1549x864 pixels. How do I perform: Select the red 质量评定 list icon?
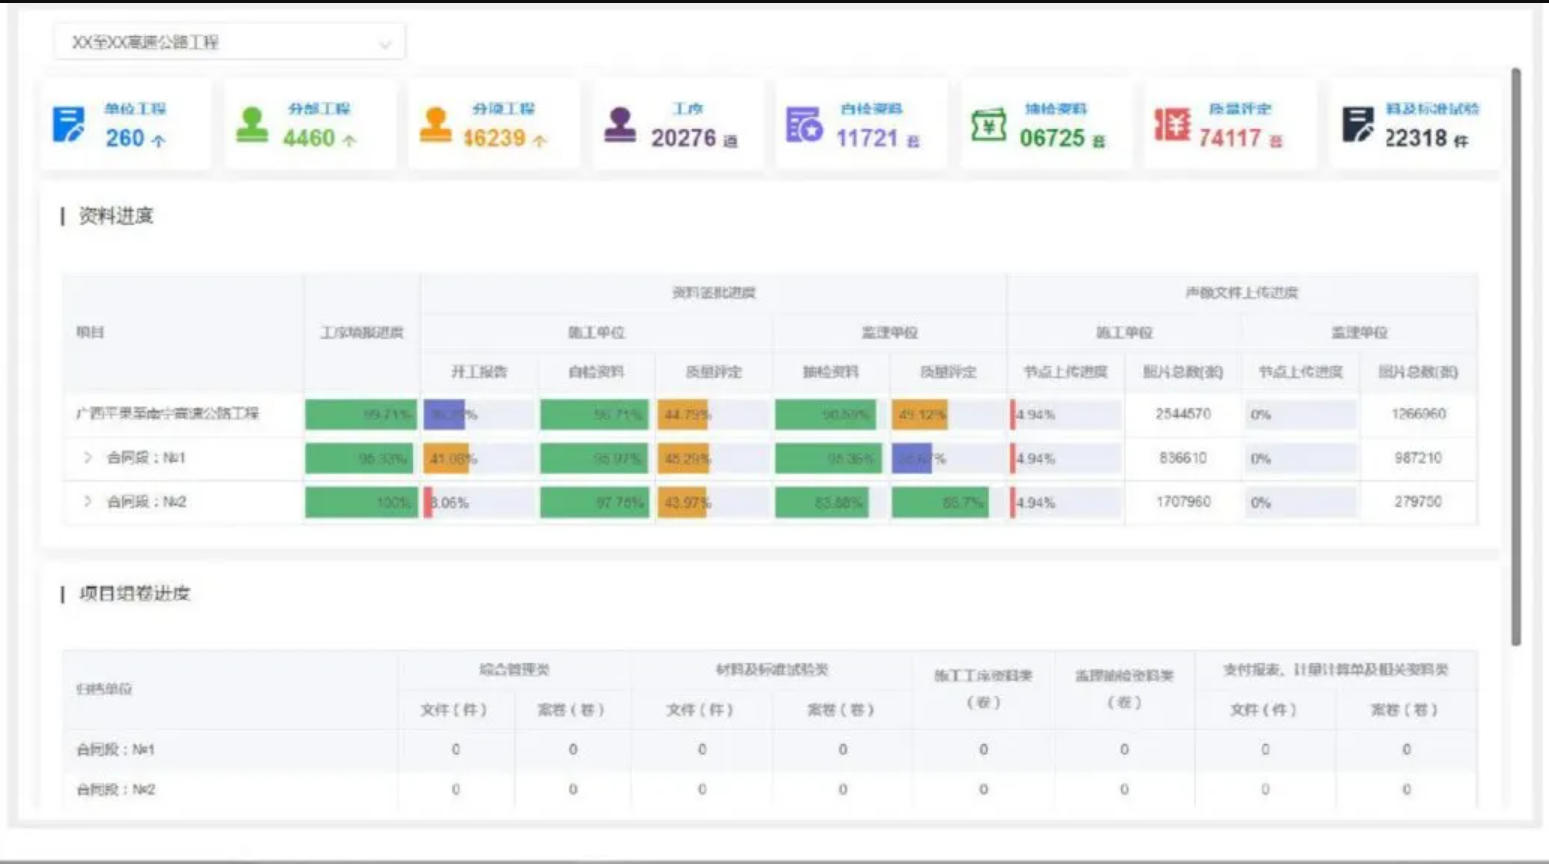pos(1170,124)
